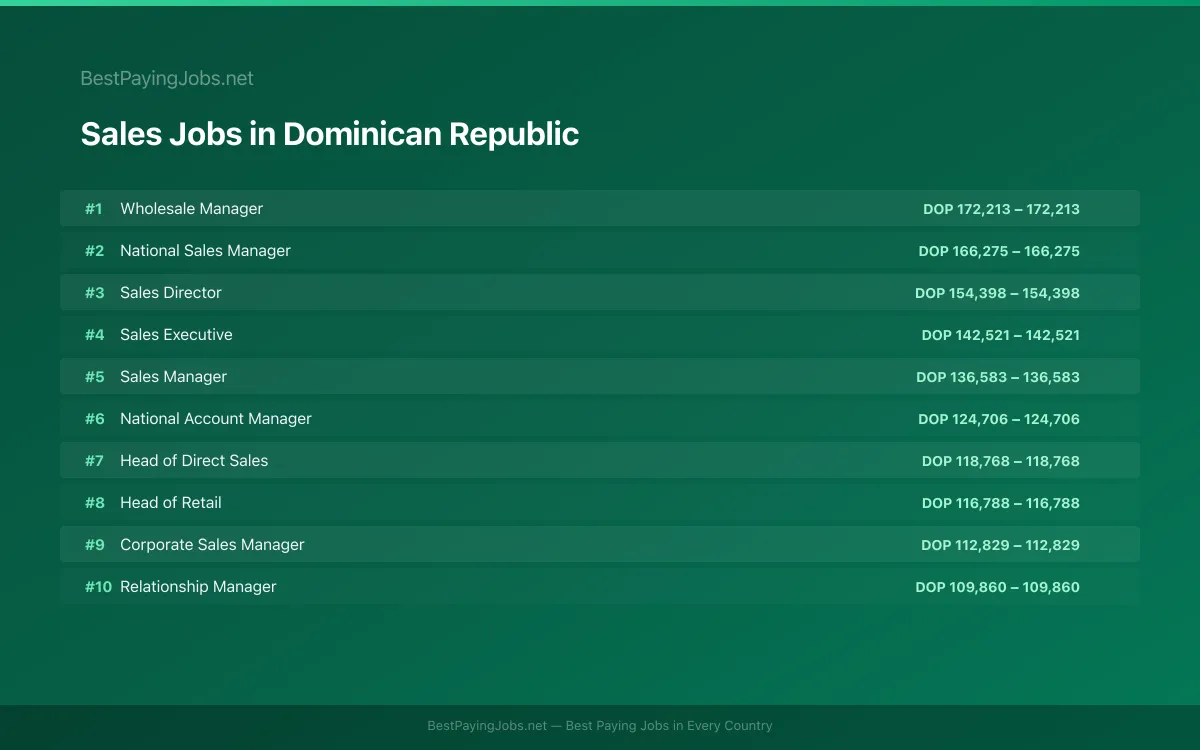The width and height of the screenshot is (1200, 750).
Task: Select the Sales Manager job title
Action: point(173,376)
